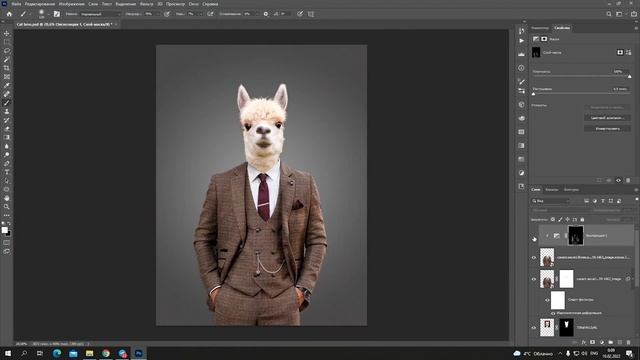Select the Brush tool in left toolbar

point(7,103)
